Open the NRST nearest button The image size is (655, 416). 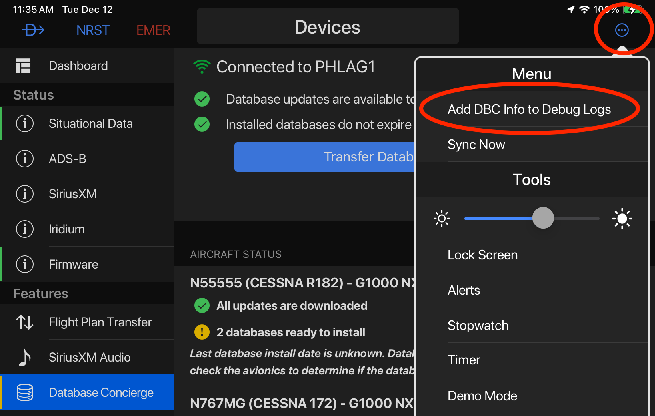coord(93,30)
